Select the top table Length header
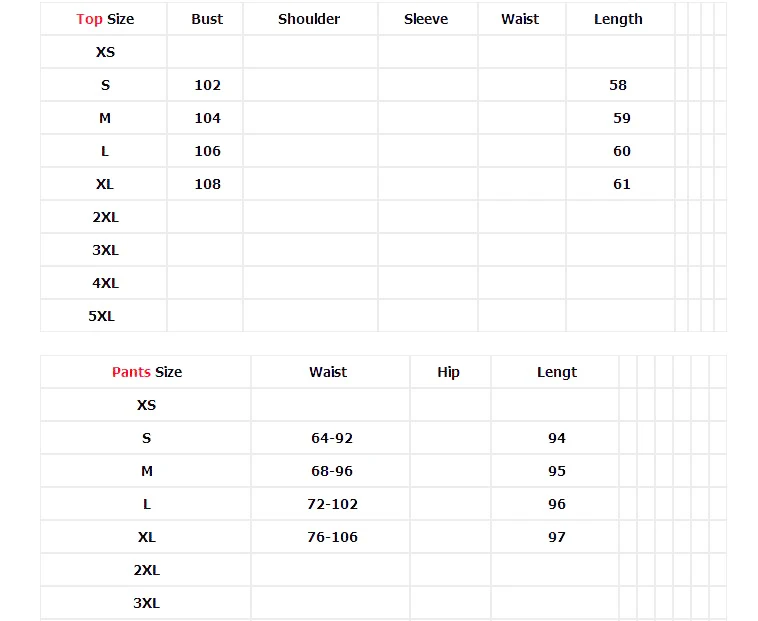The height and width of the screenshot is (621, 758). (x=618, y=19)
